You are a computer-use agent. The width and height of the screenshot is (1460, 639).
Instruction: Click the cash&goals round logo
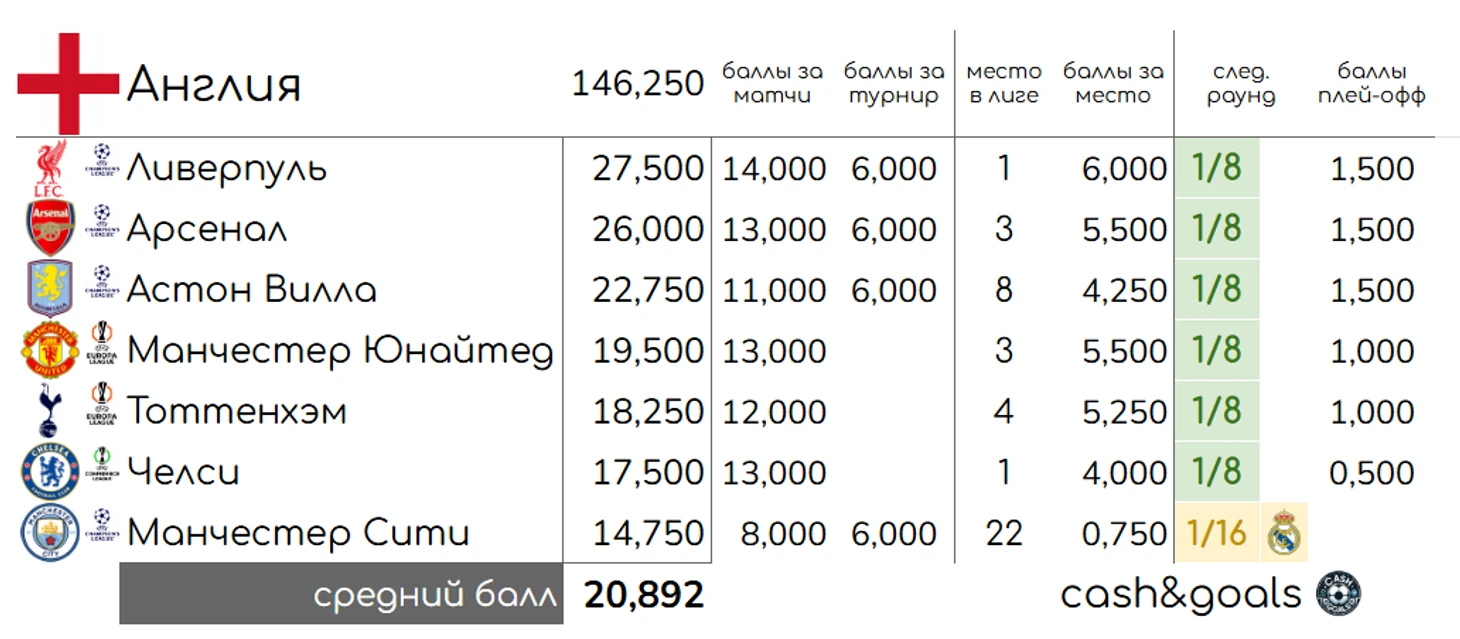[1338, 594]
